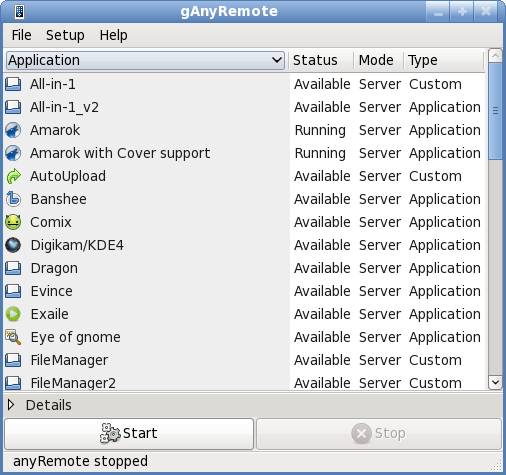Click the Stop button

tap(379, 434)
